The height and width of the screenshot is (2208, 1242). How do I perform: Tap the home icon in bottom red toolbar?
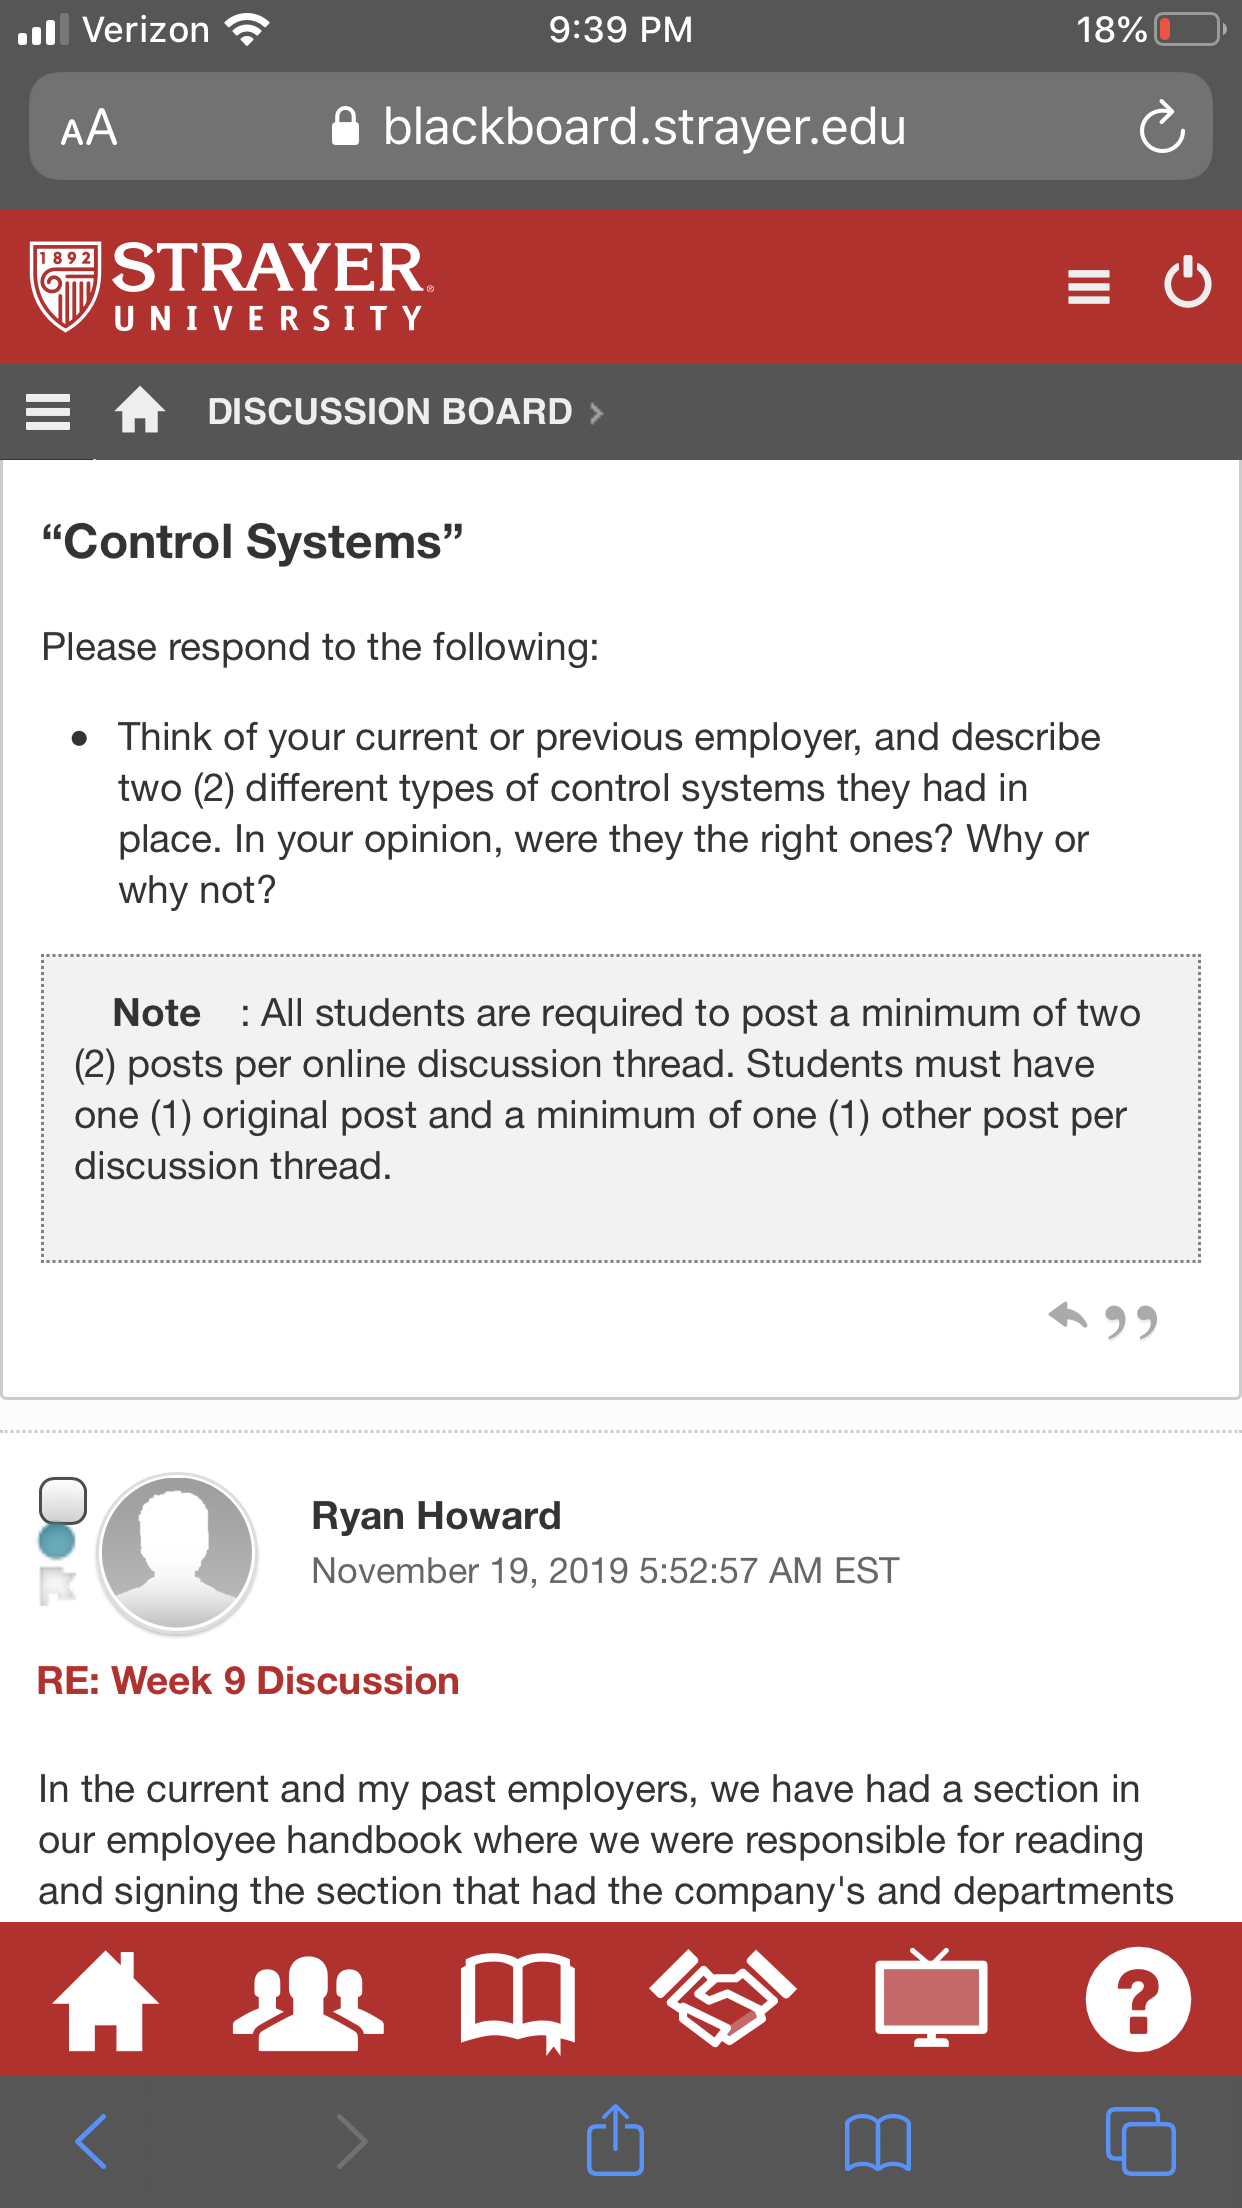pyautogui.click(x=105, y=2000)
